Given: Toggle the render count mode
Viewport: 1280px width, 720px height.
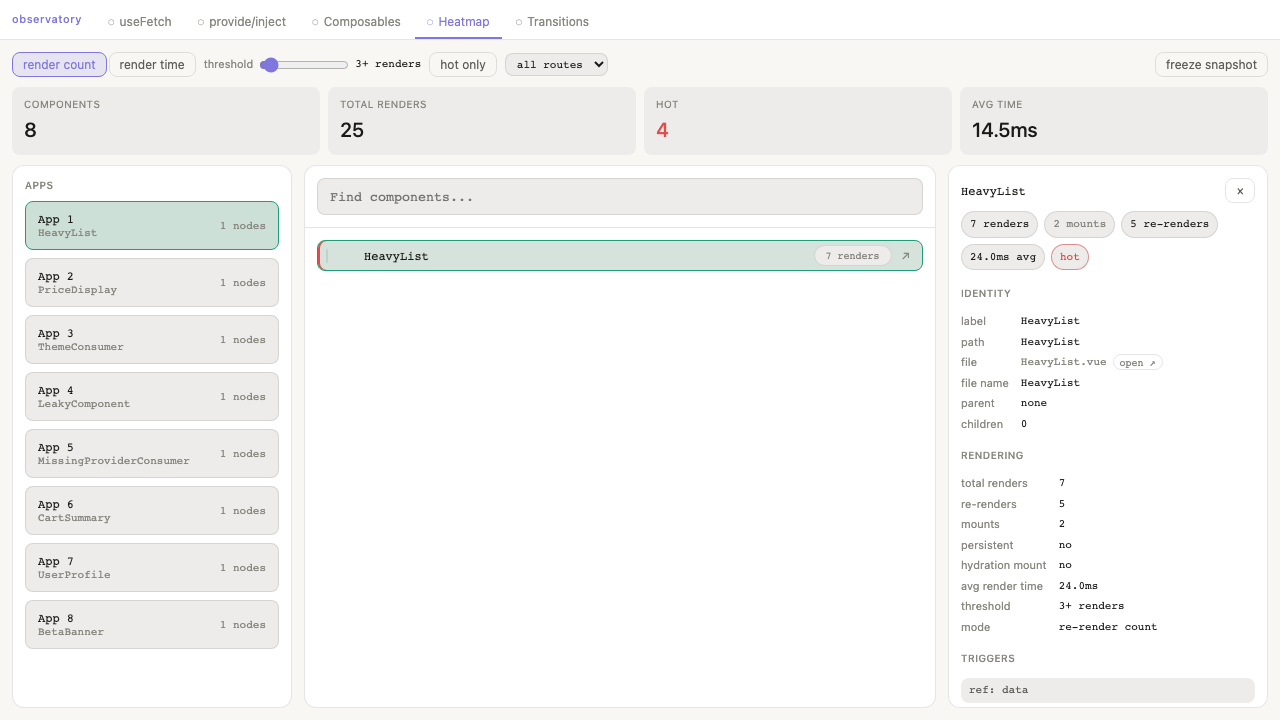Looking at the screenshot, I should pos(59,65).
